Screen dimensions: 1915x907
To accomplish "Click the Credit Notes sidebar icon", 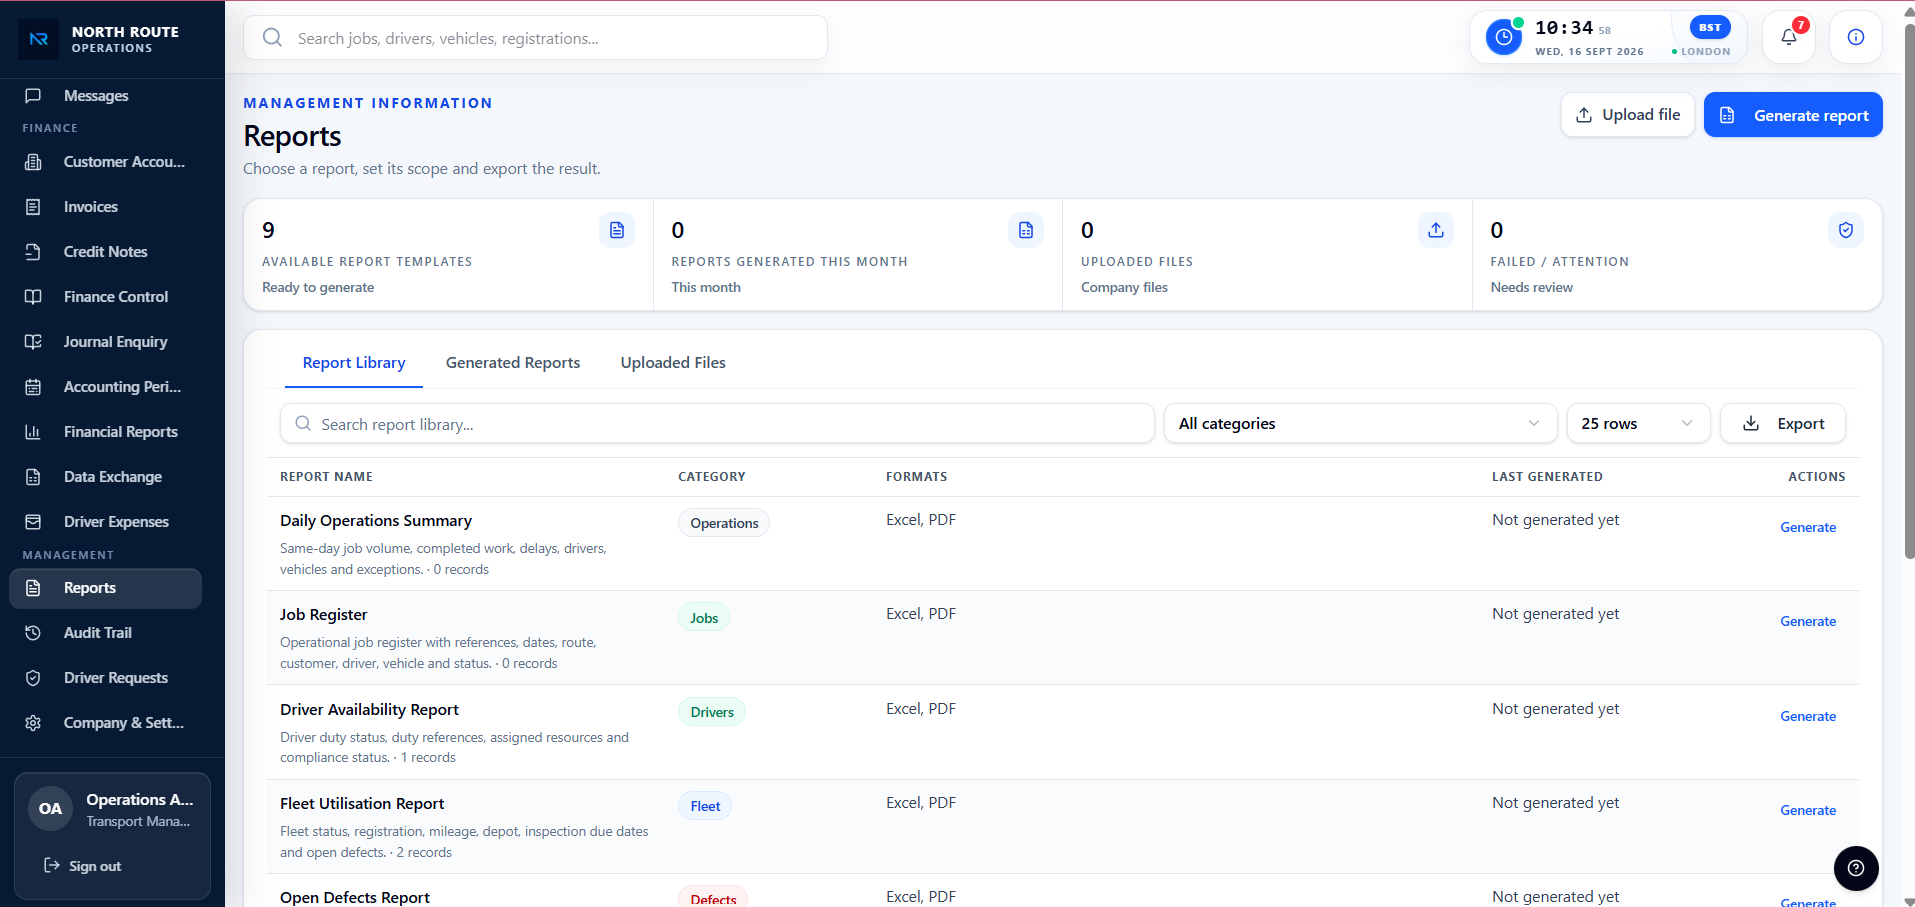I will [33, 252].
